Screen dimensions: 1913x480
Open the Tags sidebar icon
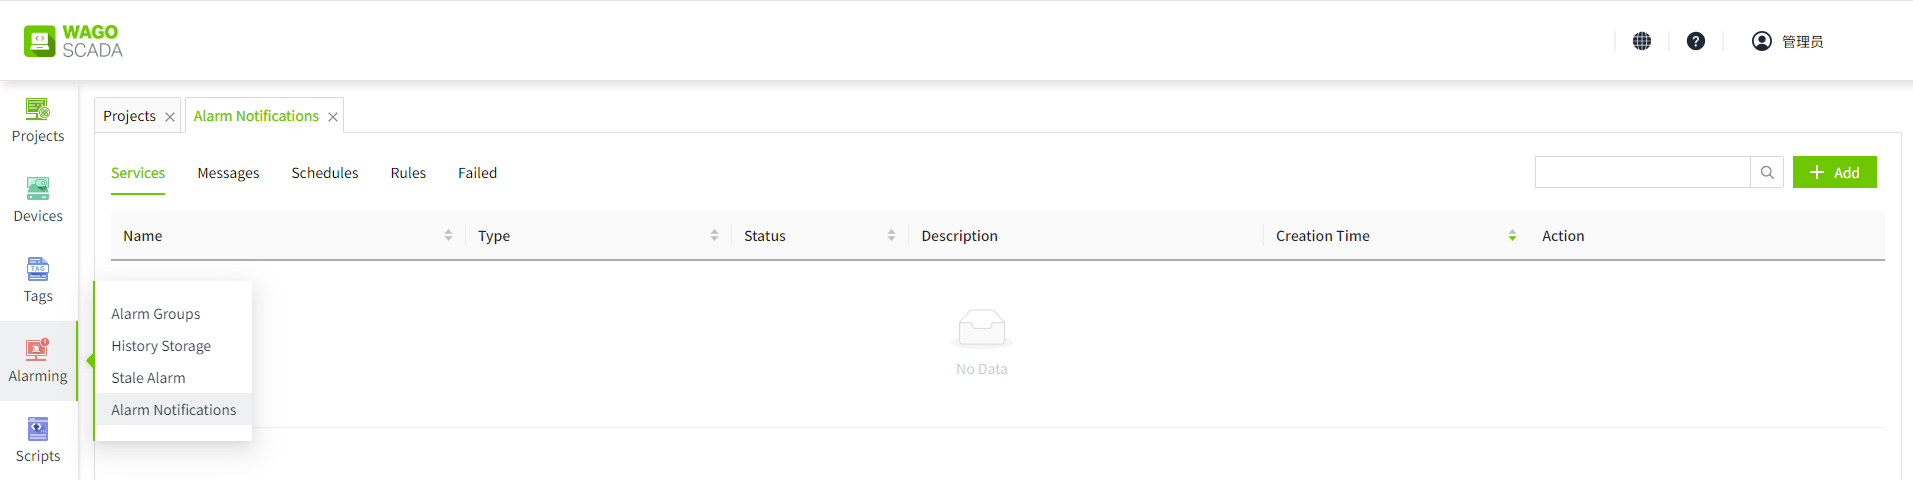coord(38,280)
